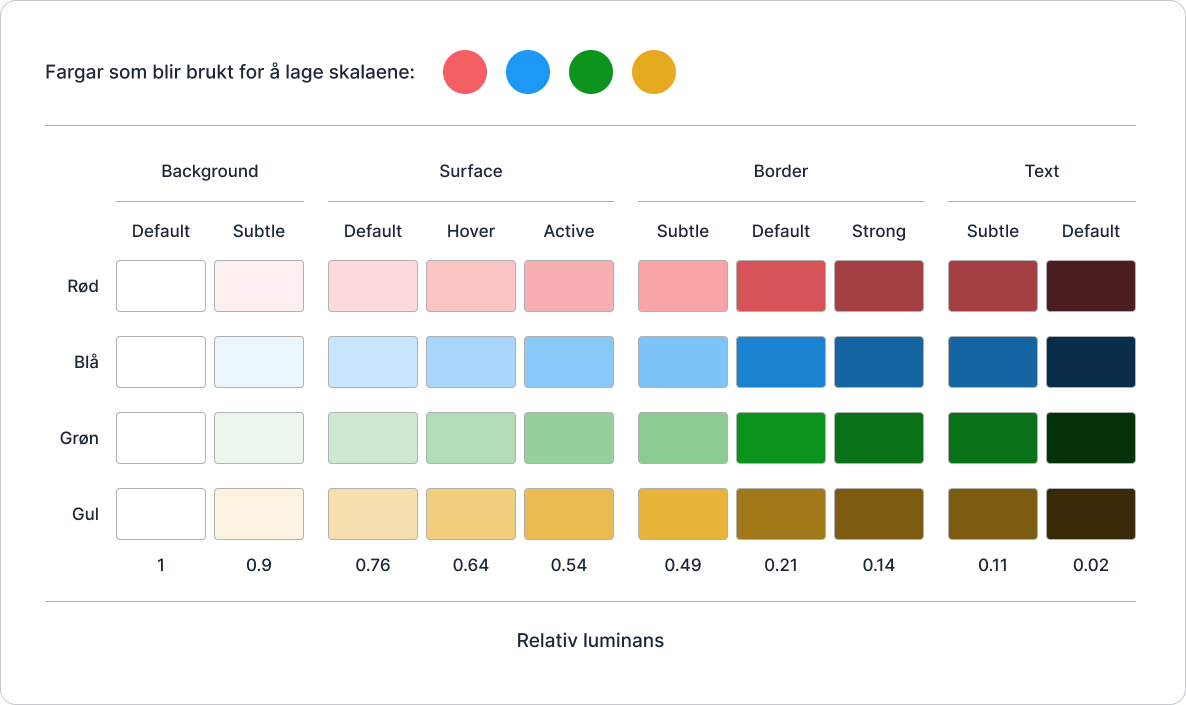Select the Blå Surface Active swatch
The height and width of the screenshot is (705, 1186).
pyautogui.click(x=569, y=362)
